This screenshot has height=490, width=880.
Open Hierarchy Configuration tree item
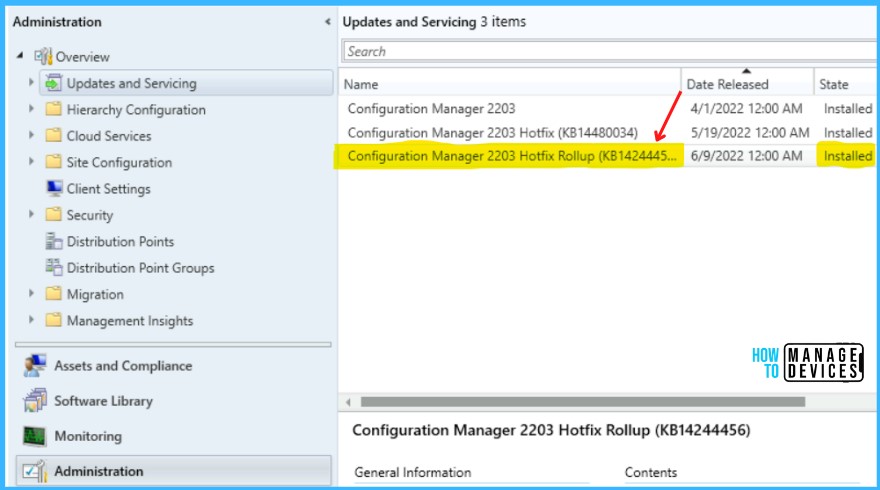[x=136, y=109]
